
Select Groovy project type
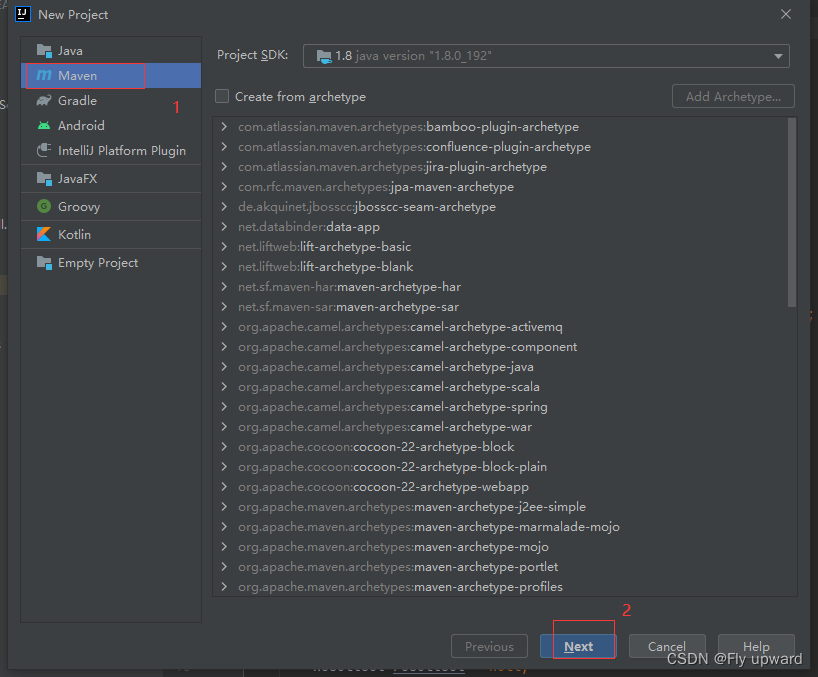[111, 207]
